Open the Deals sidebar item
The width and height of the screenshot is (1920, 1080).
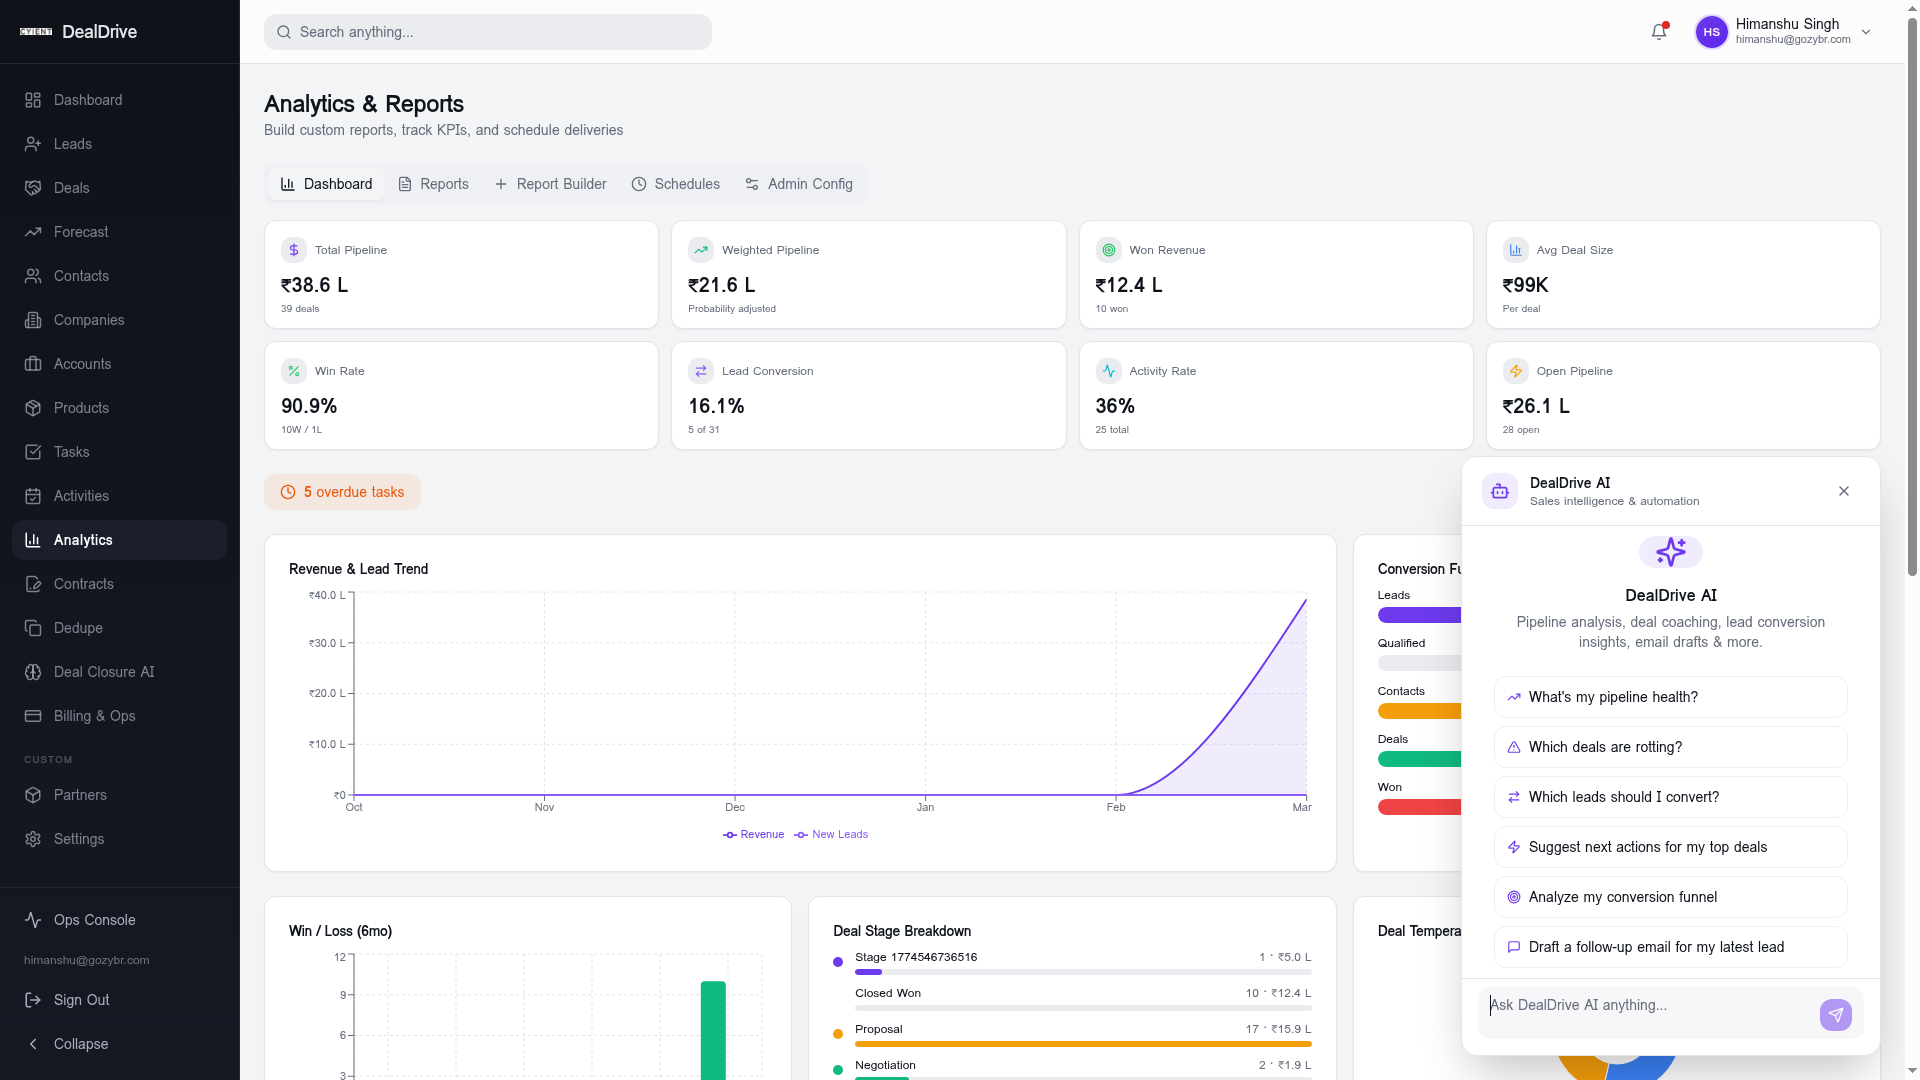pos(120,188)
